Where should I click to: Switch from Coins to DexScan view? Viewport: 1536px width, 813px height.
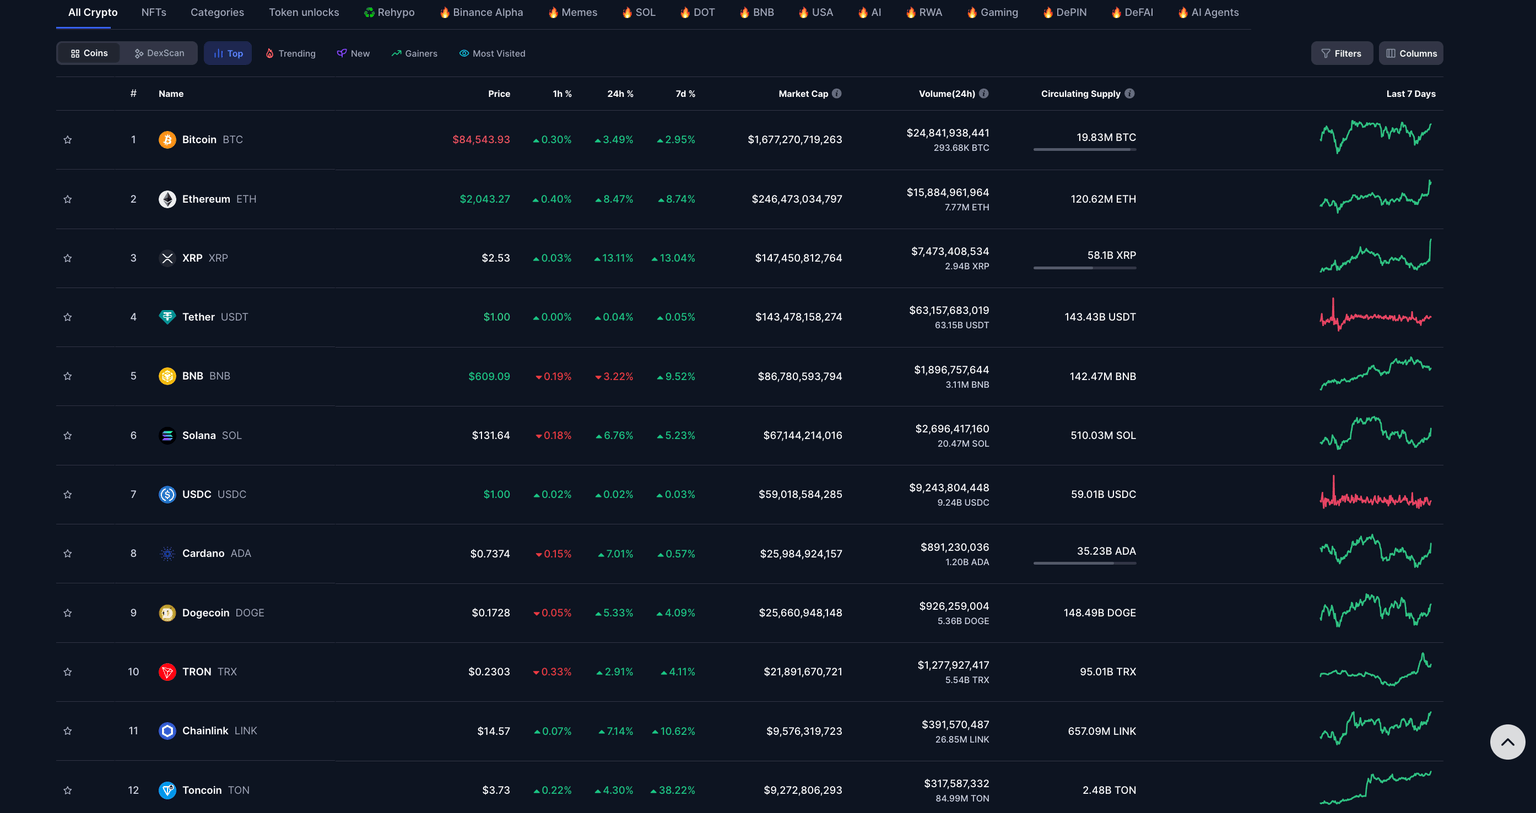[159, 53]
